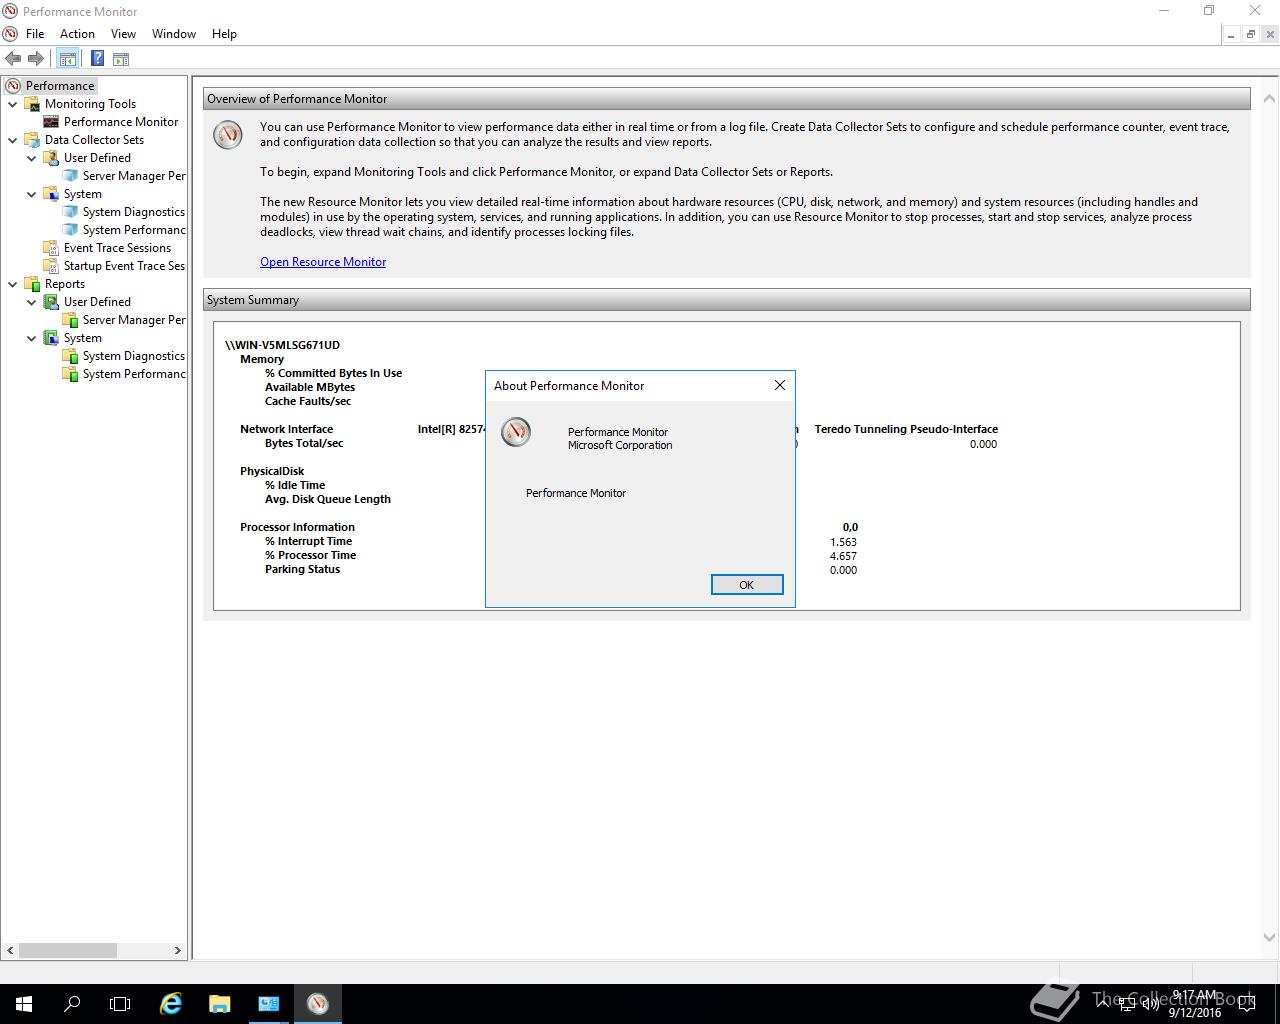Close the About Performance Monitor dialog
The height and width of the screenshot is (1024, 1280).
point(780,385)
